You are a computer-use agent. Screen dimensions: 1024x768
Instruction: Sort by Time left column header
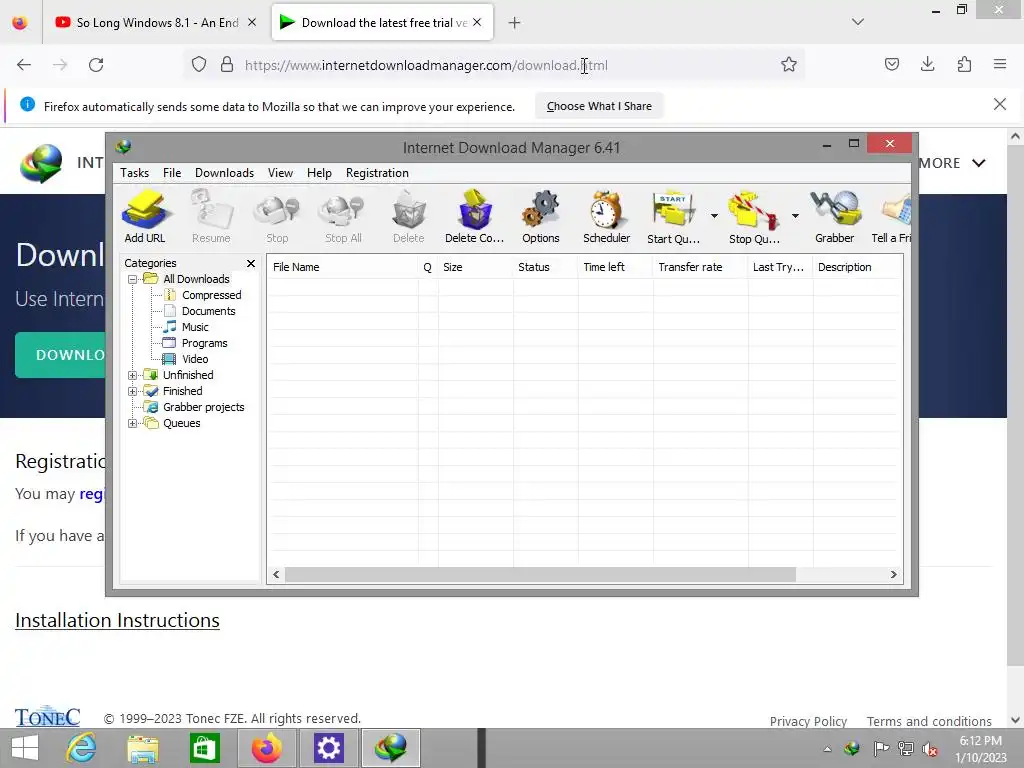click(x=615, y=267)
